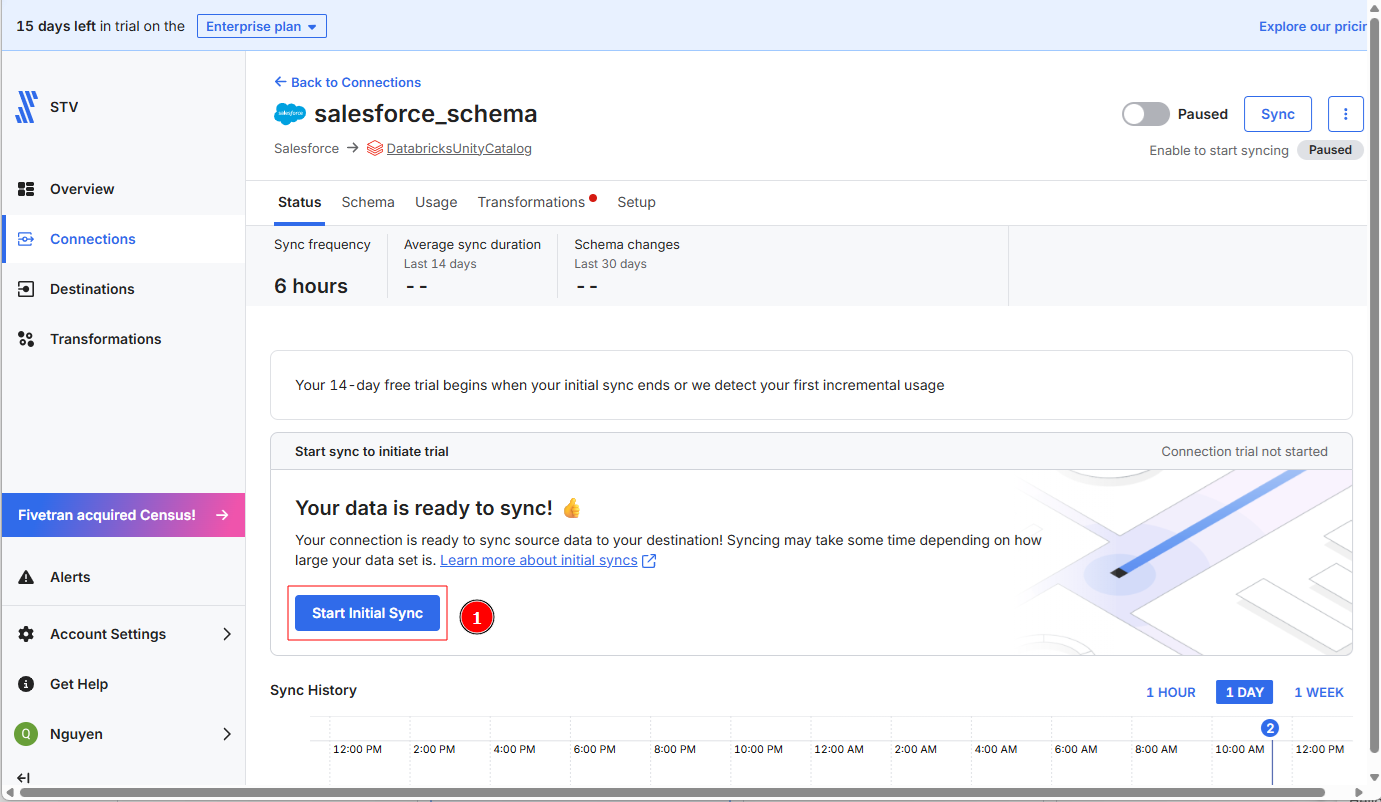The width and height of the screenshot is (1381, 802).
Task: Go Back to Connections link
Action: pos(347,82)
